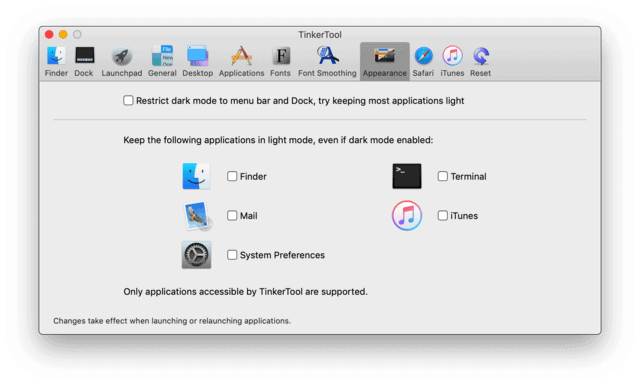Check the System Preferences checkbox
Screen dimensions: 640x386
pos(232,255)
